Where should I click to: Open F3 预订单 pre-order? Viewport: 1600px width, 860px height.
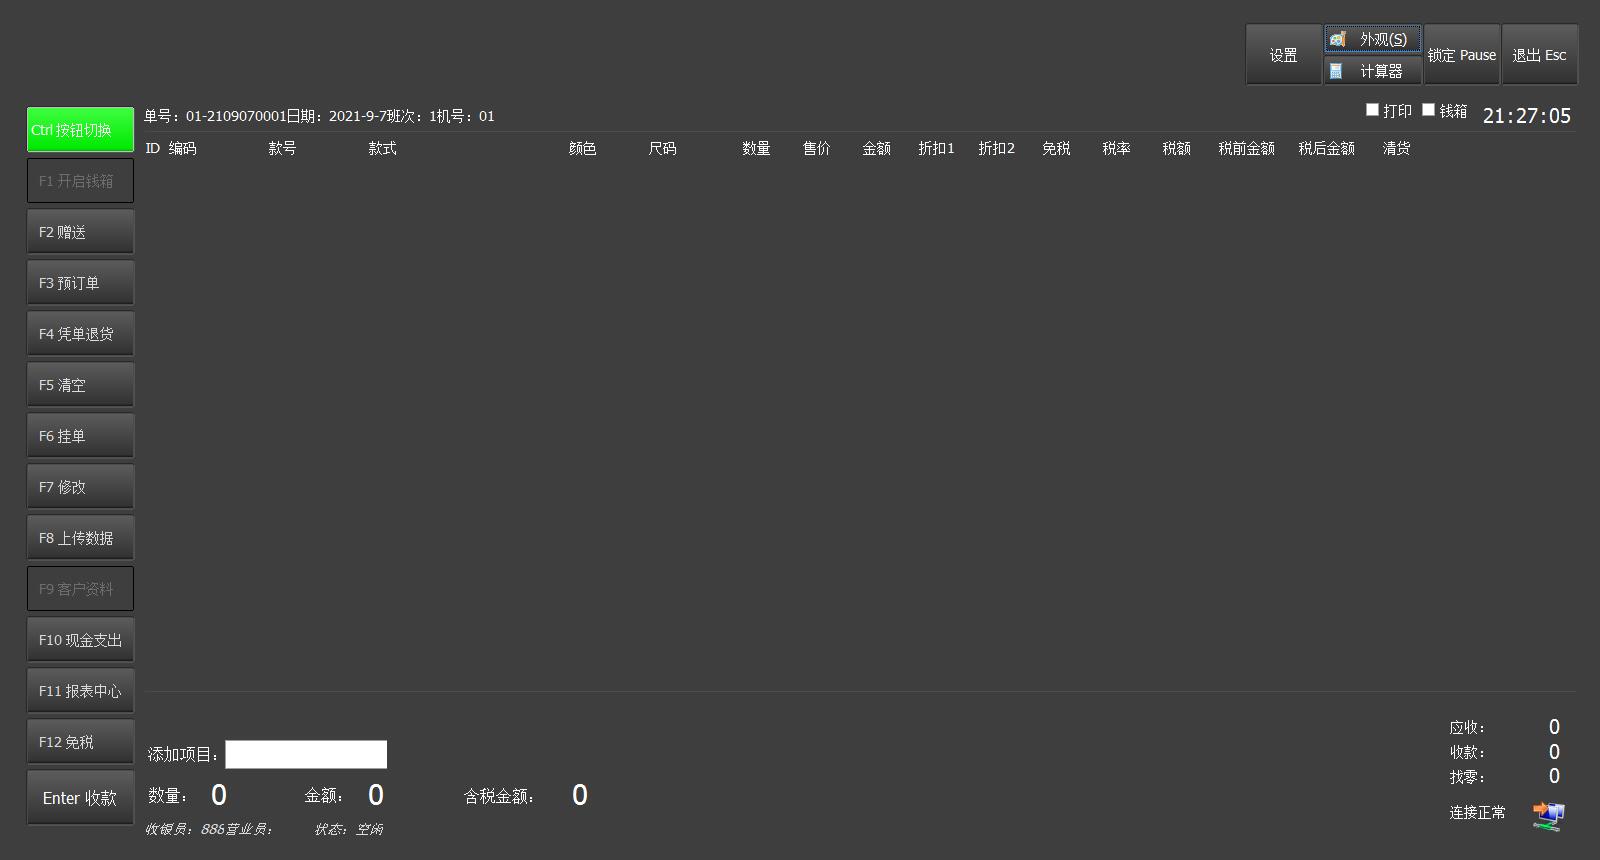coord(80,283)
